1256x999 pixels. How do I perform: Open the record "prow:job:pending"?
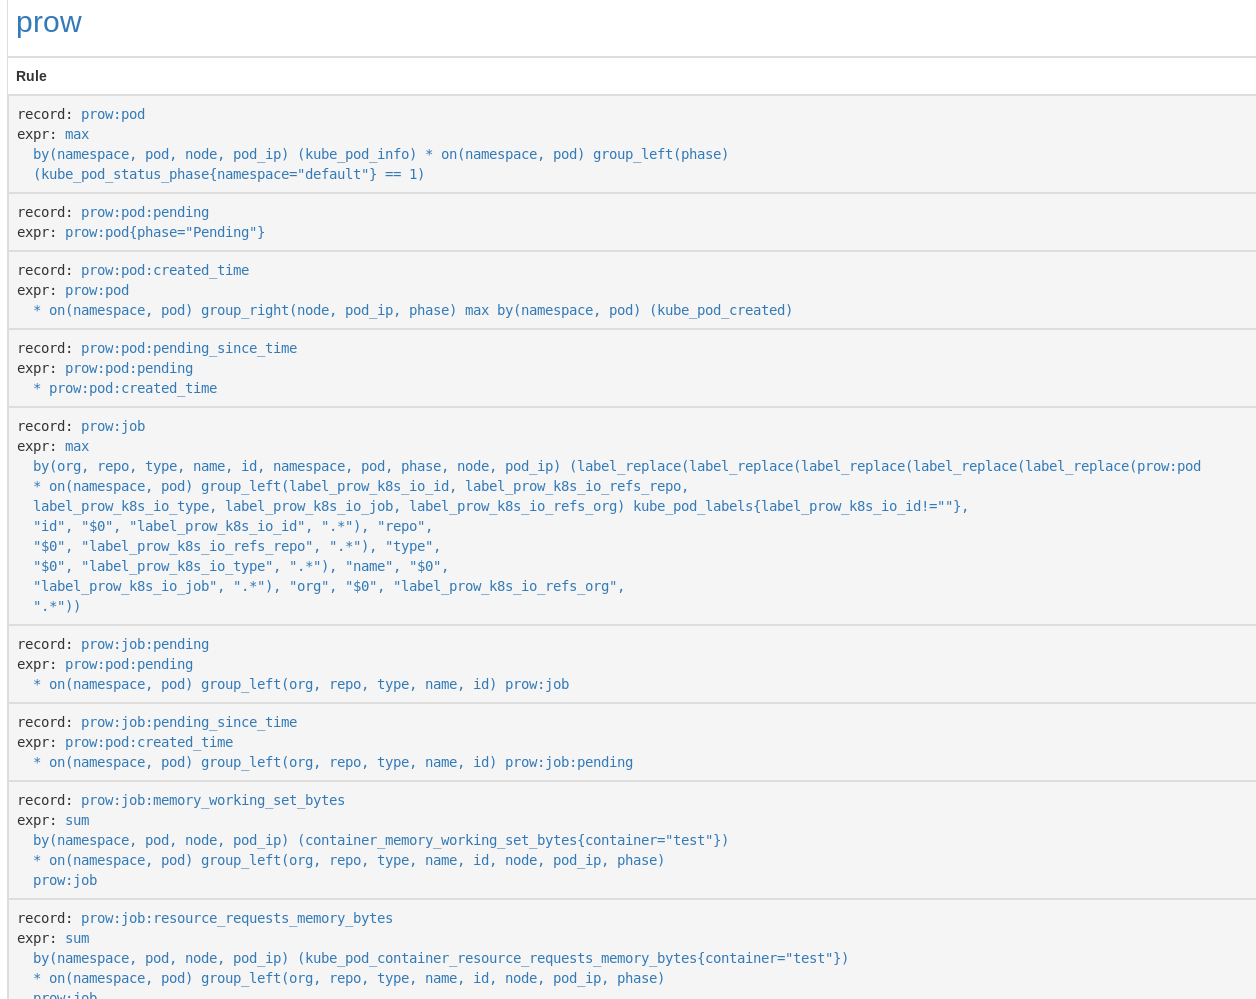point(144,644)
